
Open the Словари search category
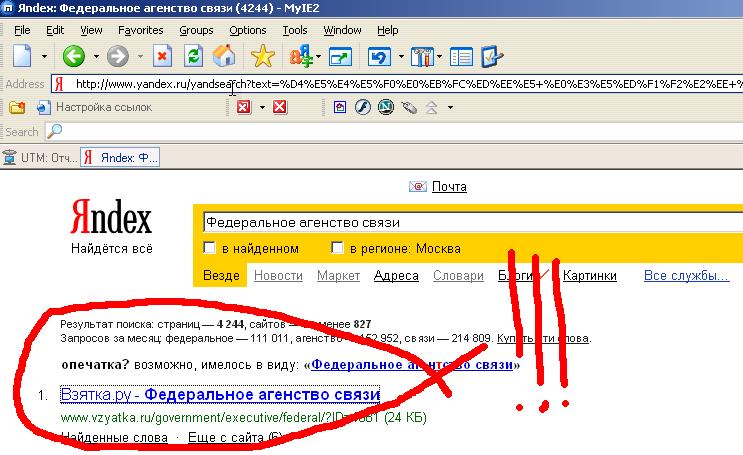(x=458, y=276)
